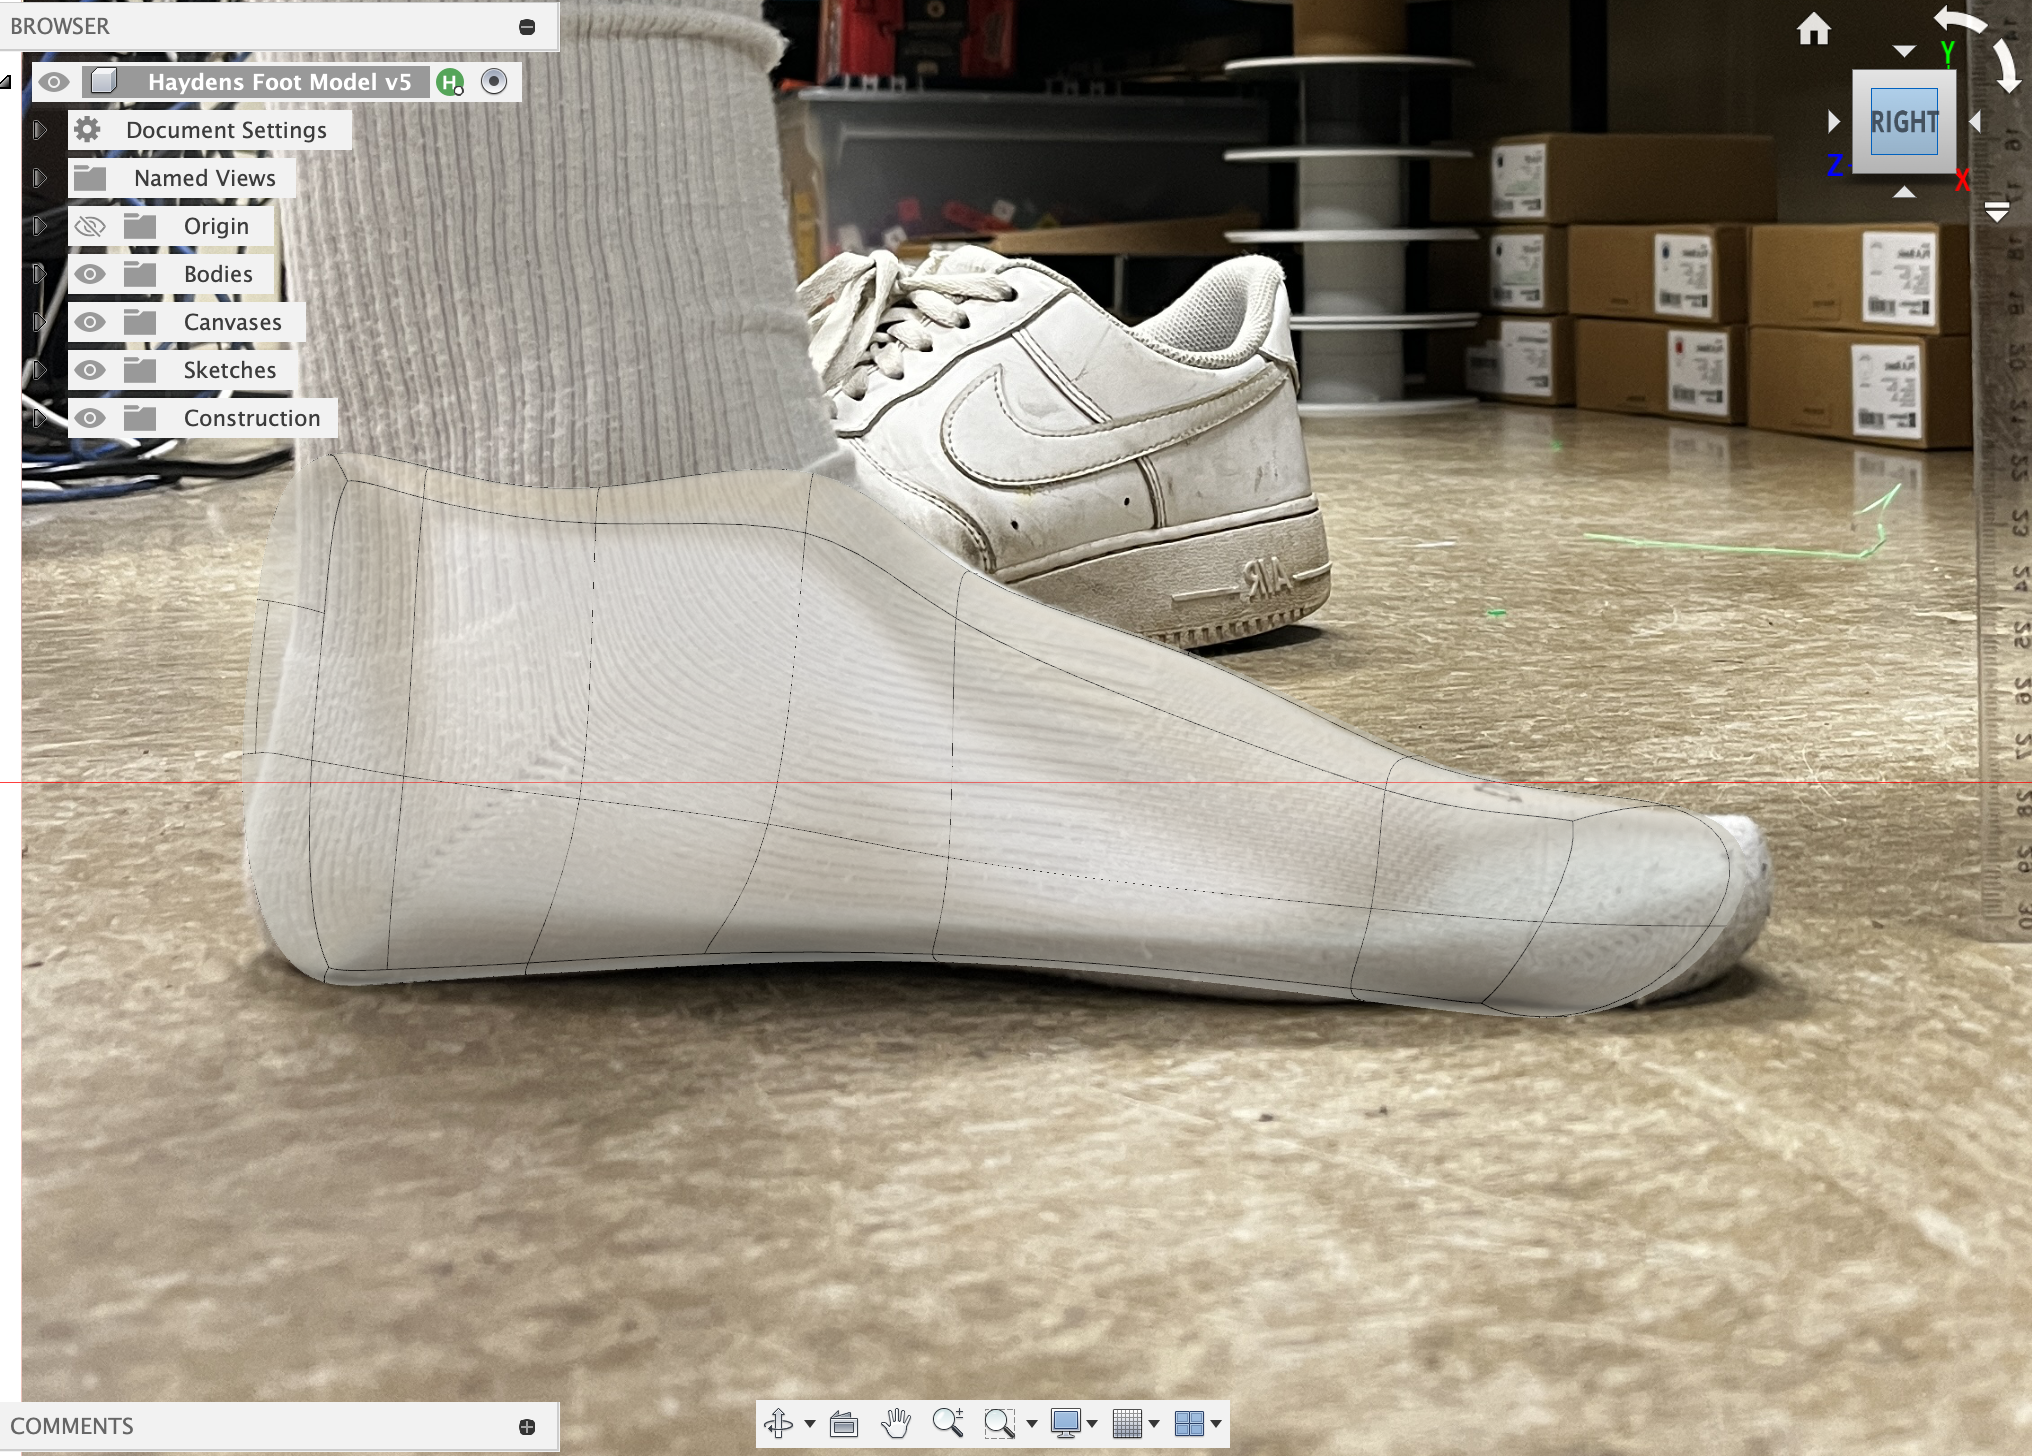Expand the Display Settings dropdown arrow
The image size is (2032, 1456).
click(1092, 1424)
